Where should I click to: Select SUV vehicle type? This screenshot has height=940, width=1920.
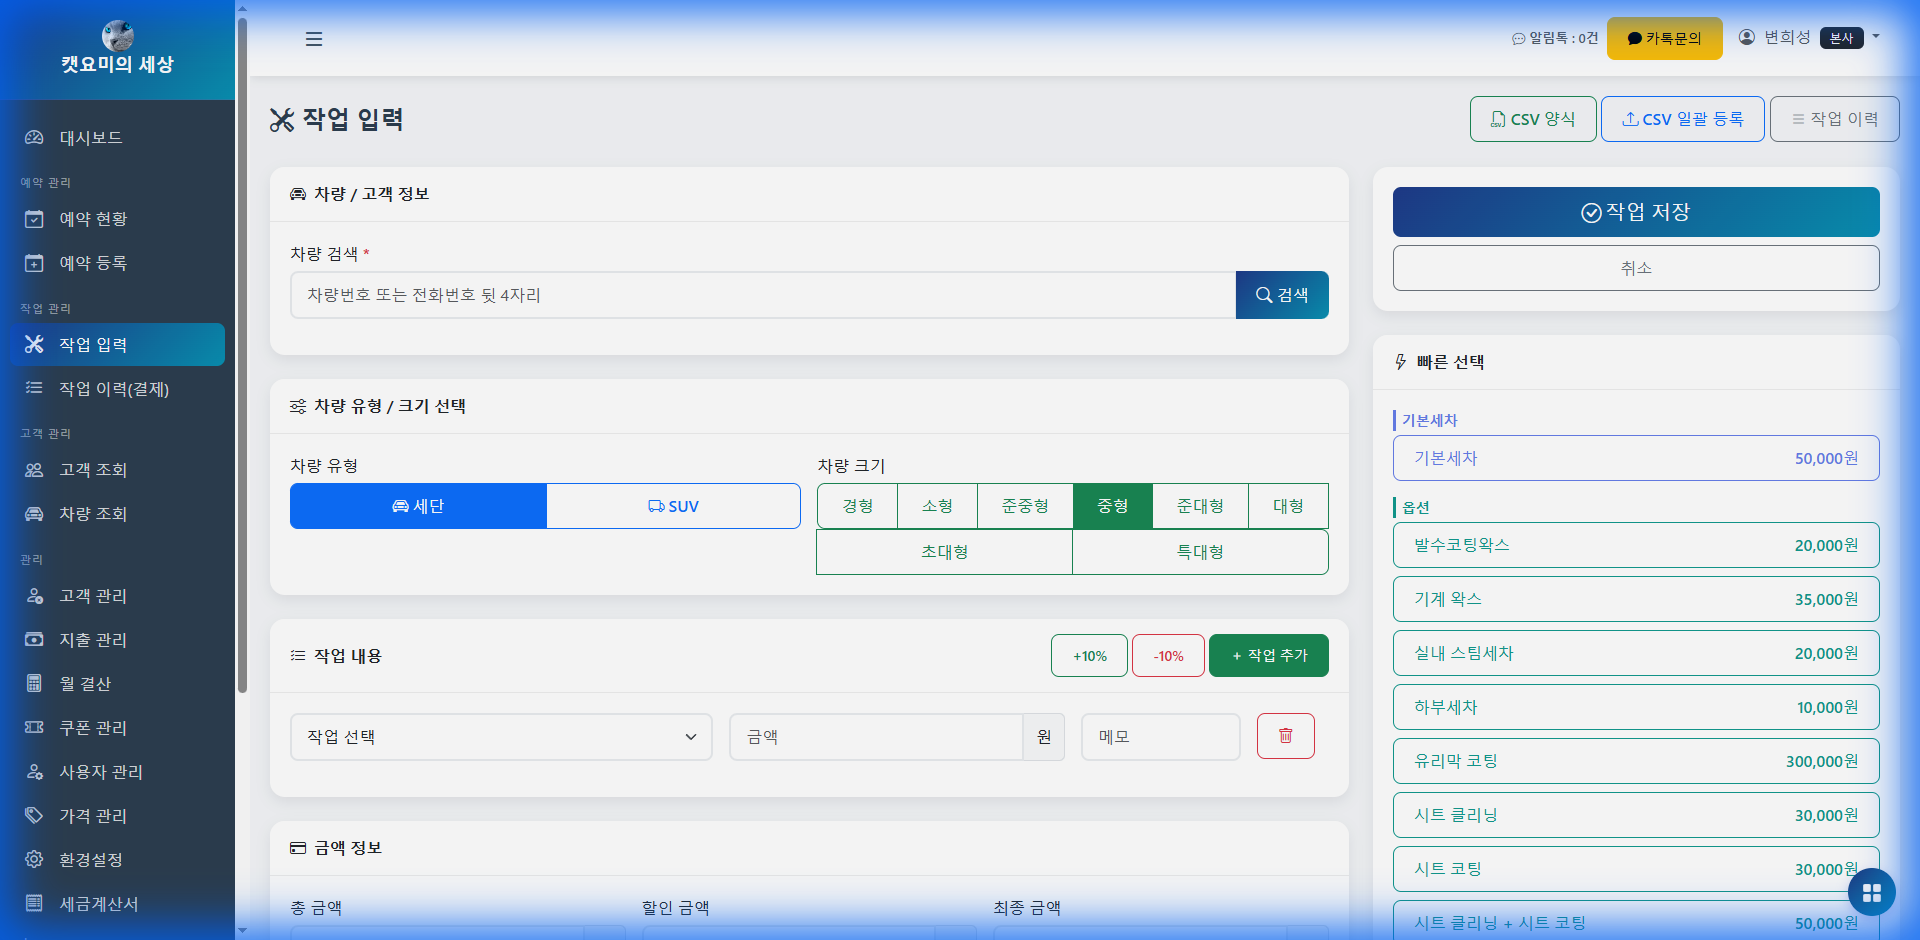674,506
